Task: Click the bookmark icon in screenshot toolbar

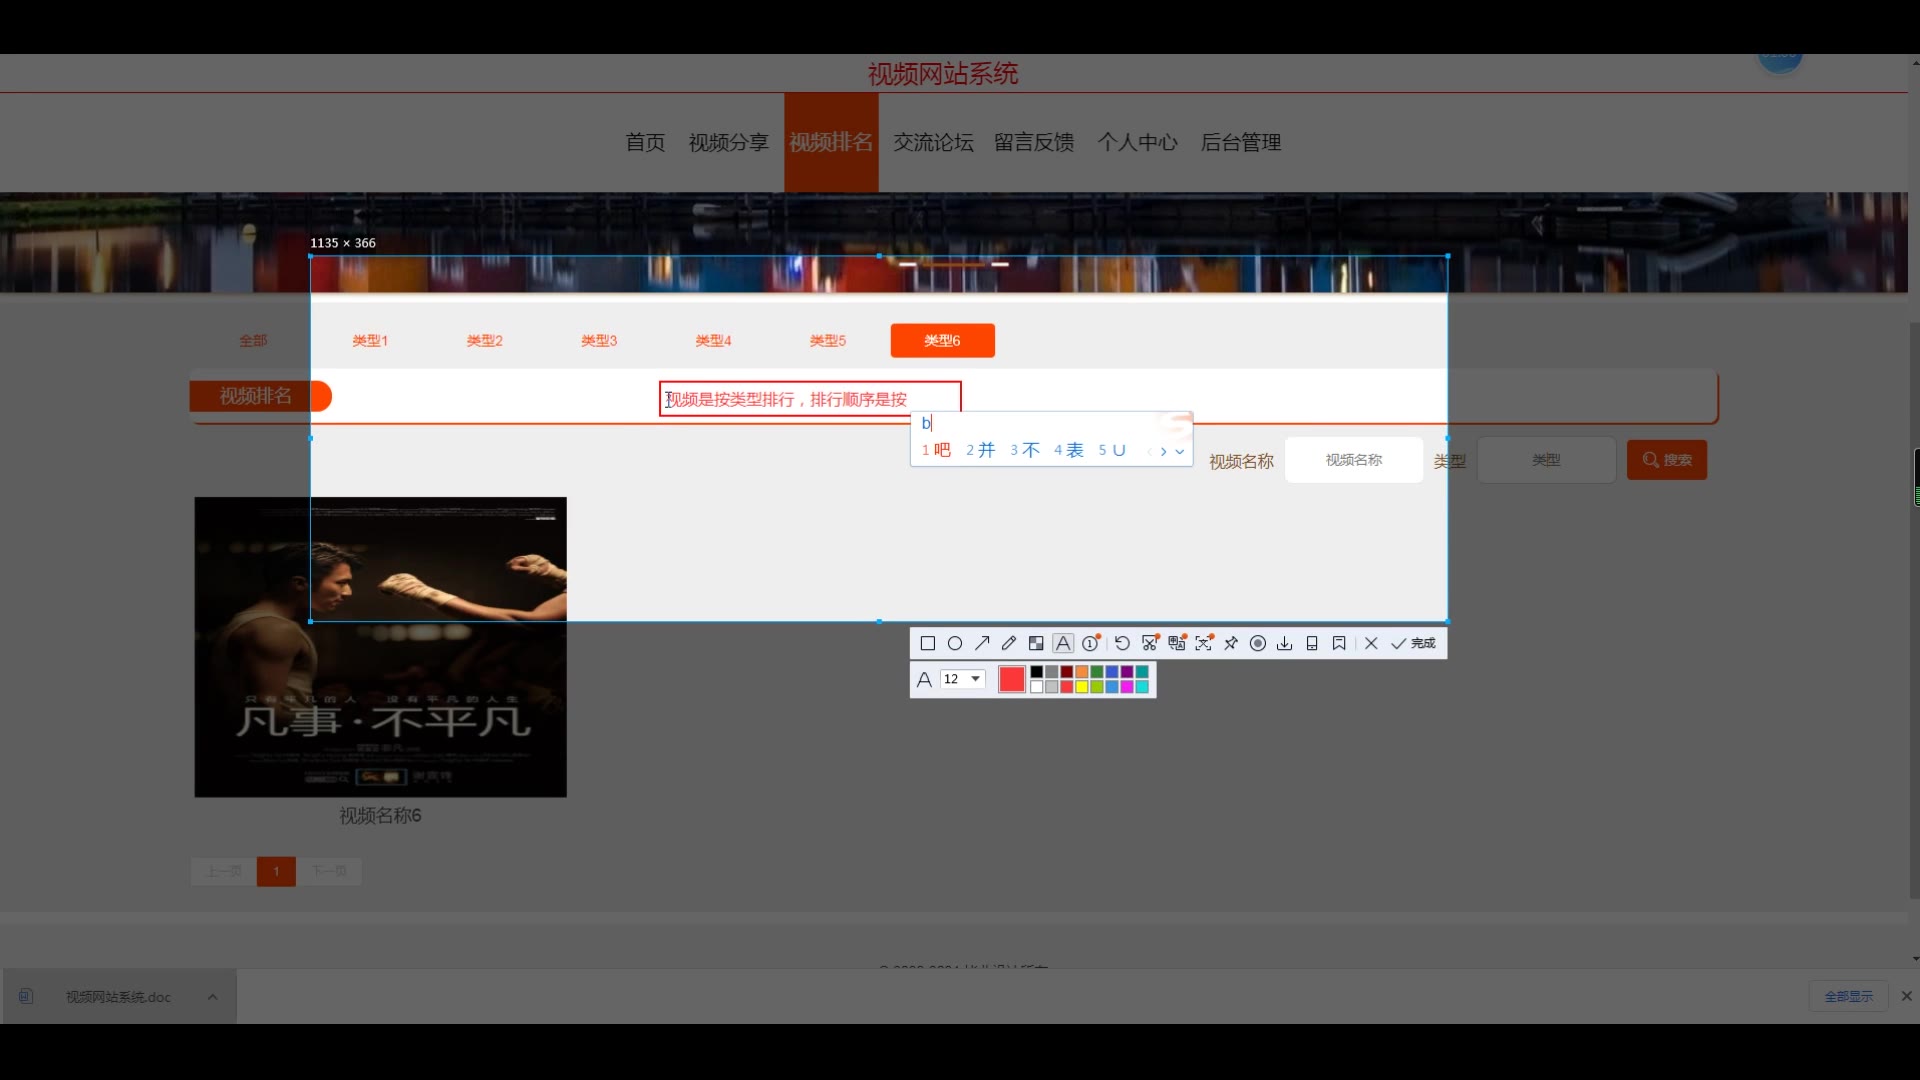Action: 1339,643
